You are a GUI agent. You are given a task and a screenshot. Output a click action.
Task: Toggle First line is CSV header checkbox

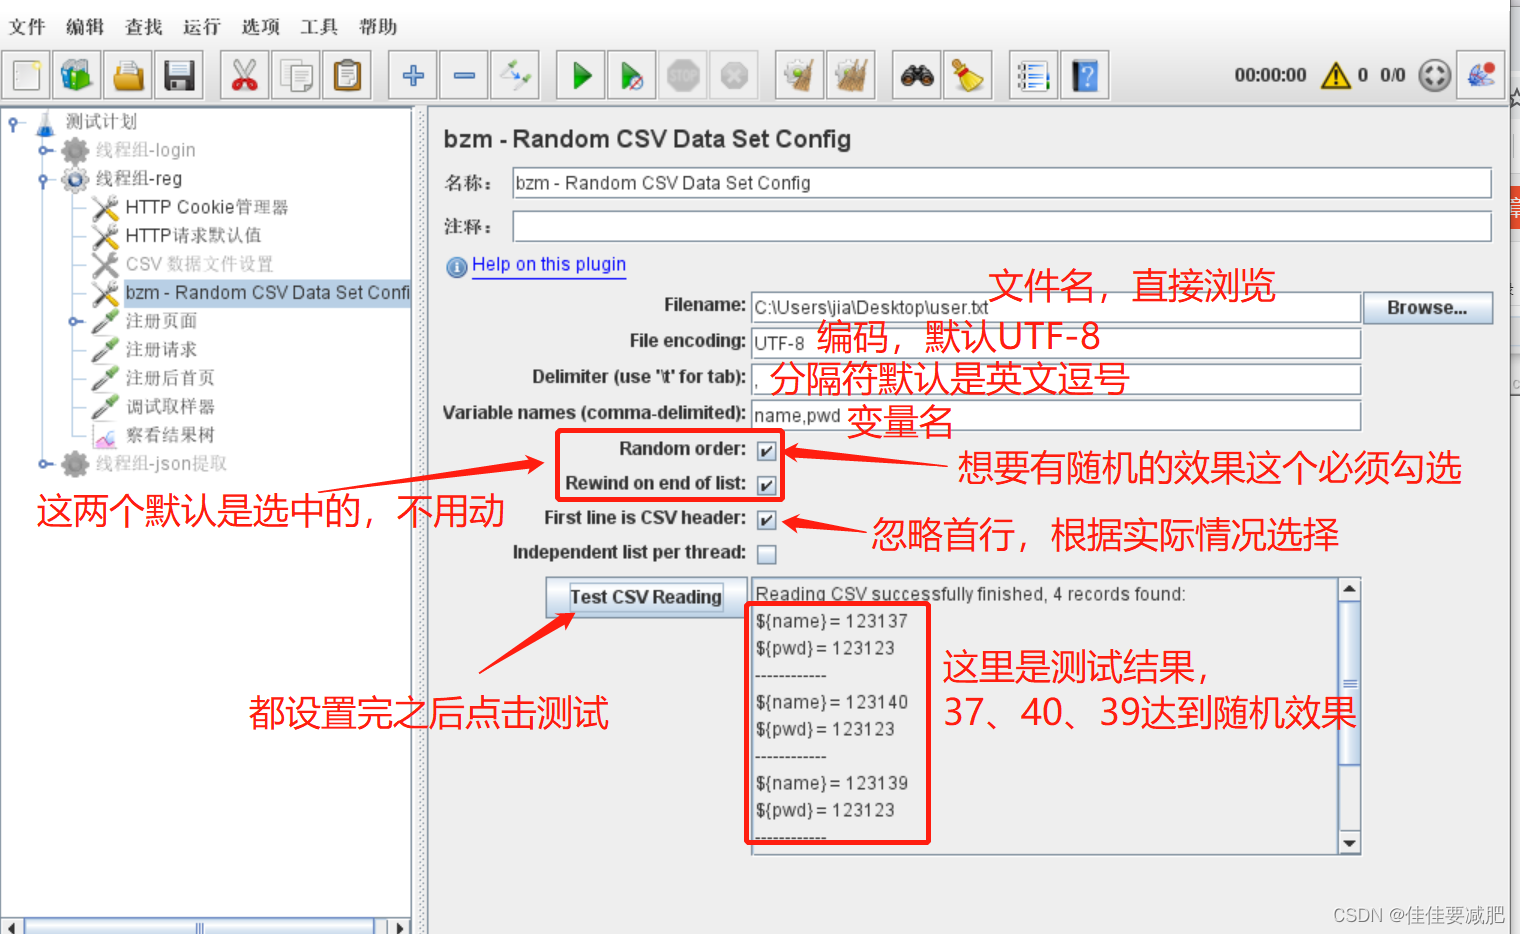pyautogui.click(x=767, y=520)
